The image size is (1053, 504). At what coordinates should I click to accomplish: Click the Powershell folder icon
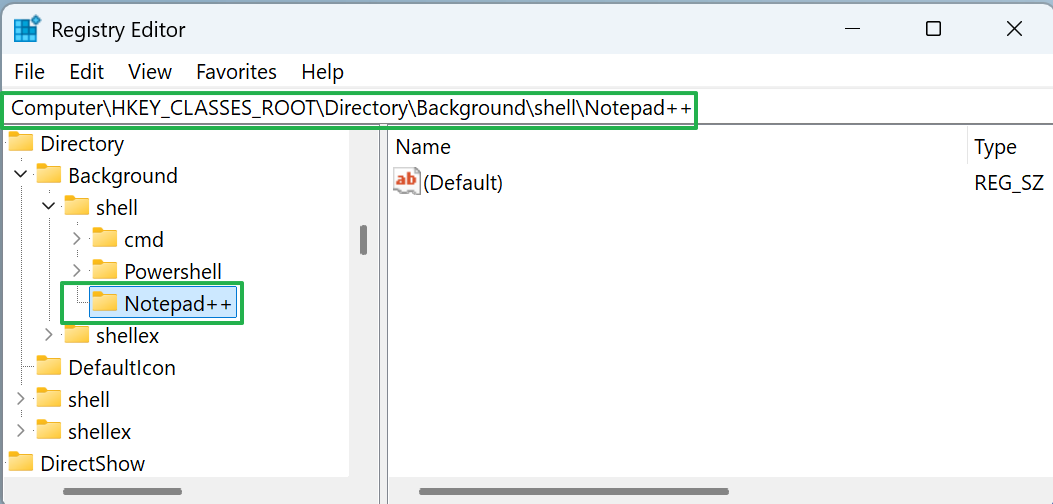pyautogui.click(x=105, y=270)
